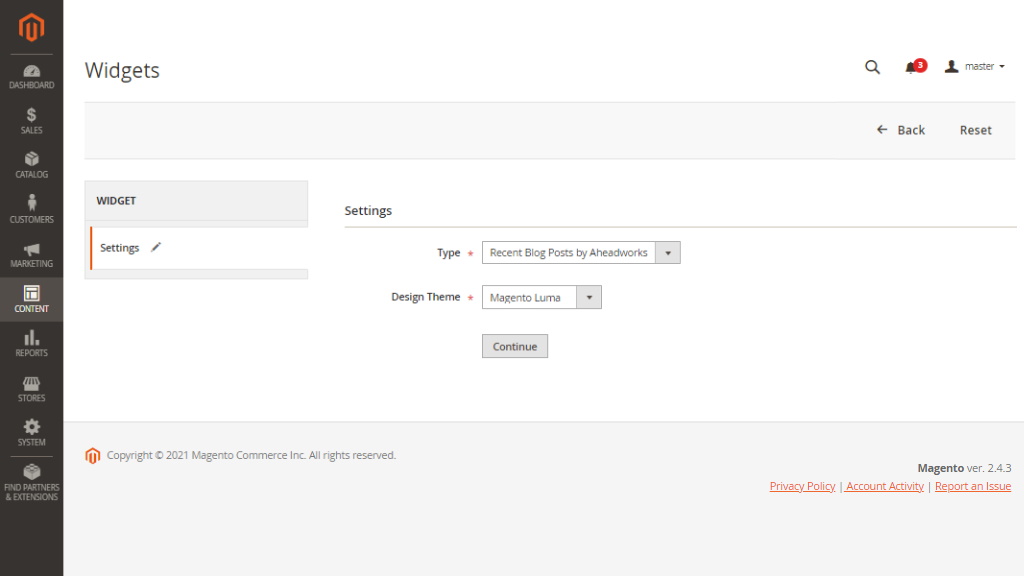
Task: Open the Content menu
Action: click(x=31, y=299)
